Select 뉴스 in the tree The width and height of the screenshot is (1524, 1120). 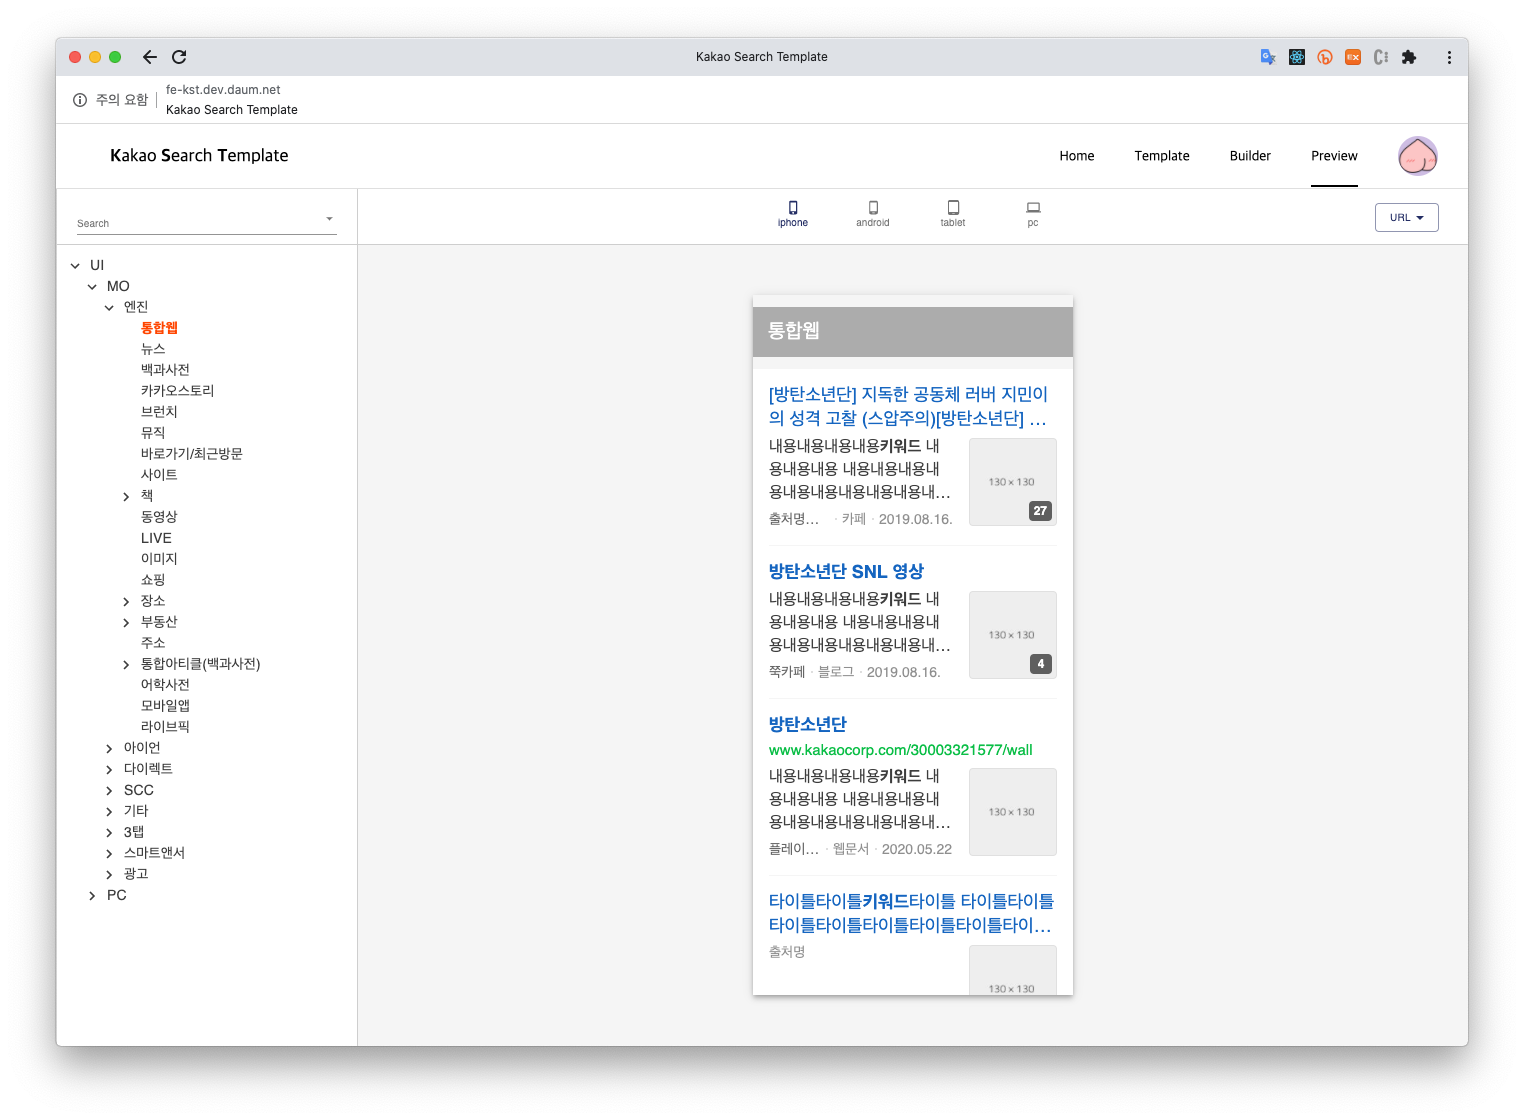153,349
